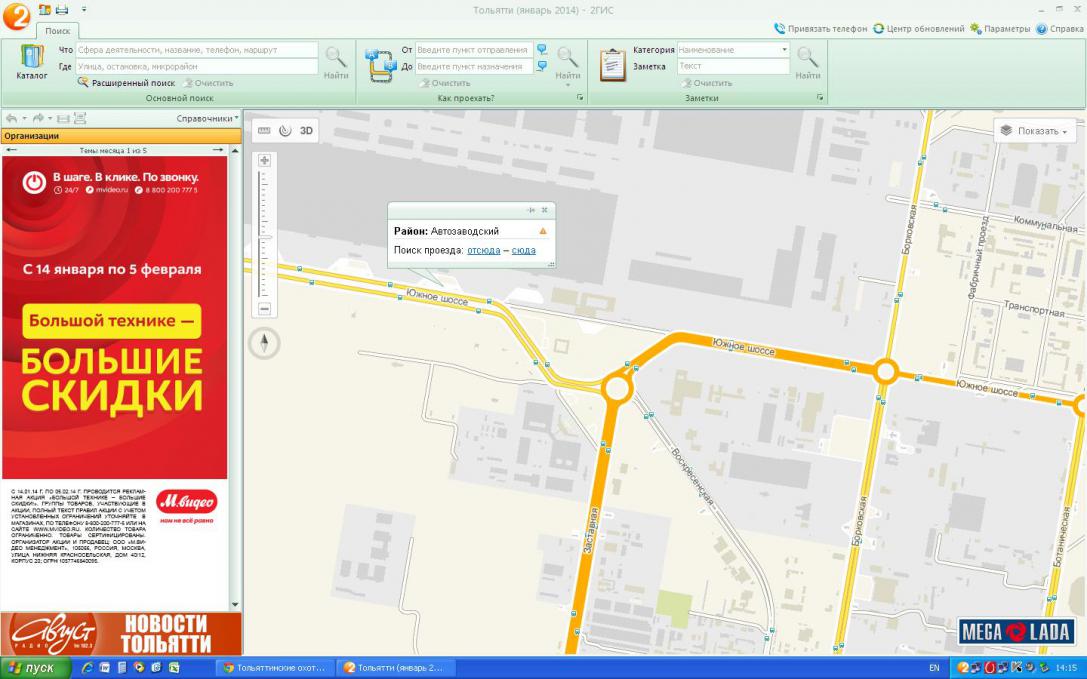Switch to the Поиск ribbon tab

click(x=57, y=32)
